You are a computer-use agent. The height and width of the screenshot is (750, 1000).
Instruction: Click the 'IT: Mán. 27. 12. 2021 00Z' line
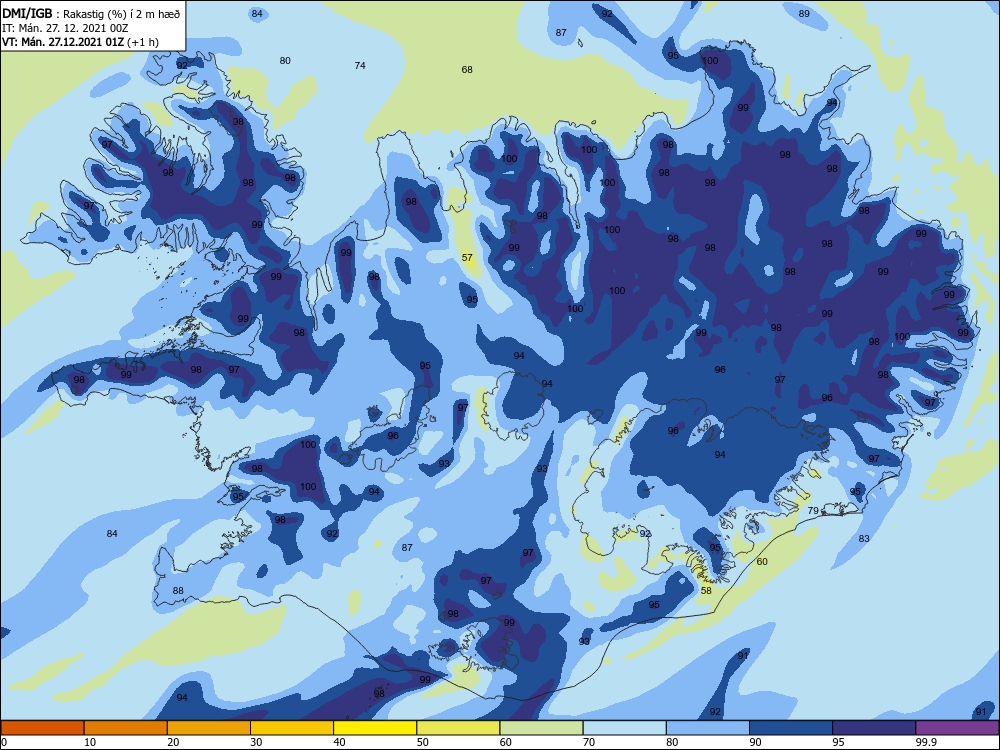(x=65, y=28)
